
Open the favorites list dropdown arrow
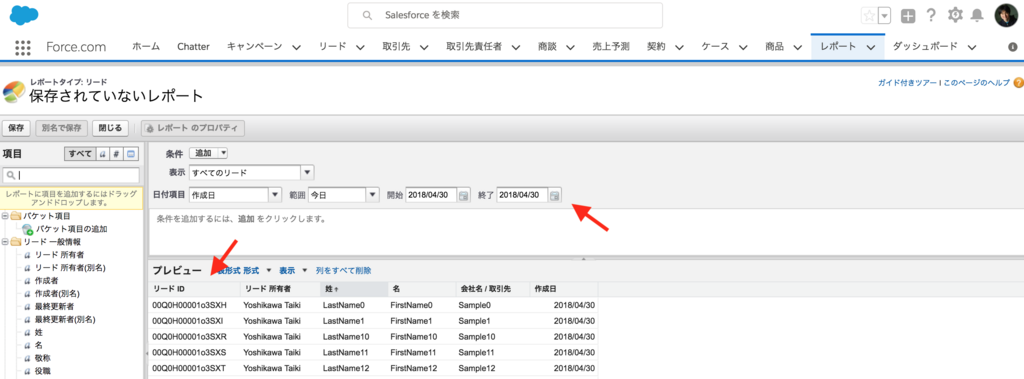click(x=885, y=16)
